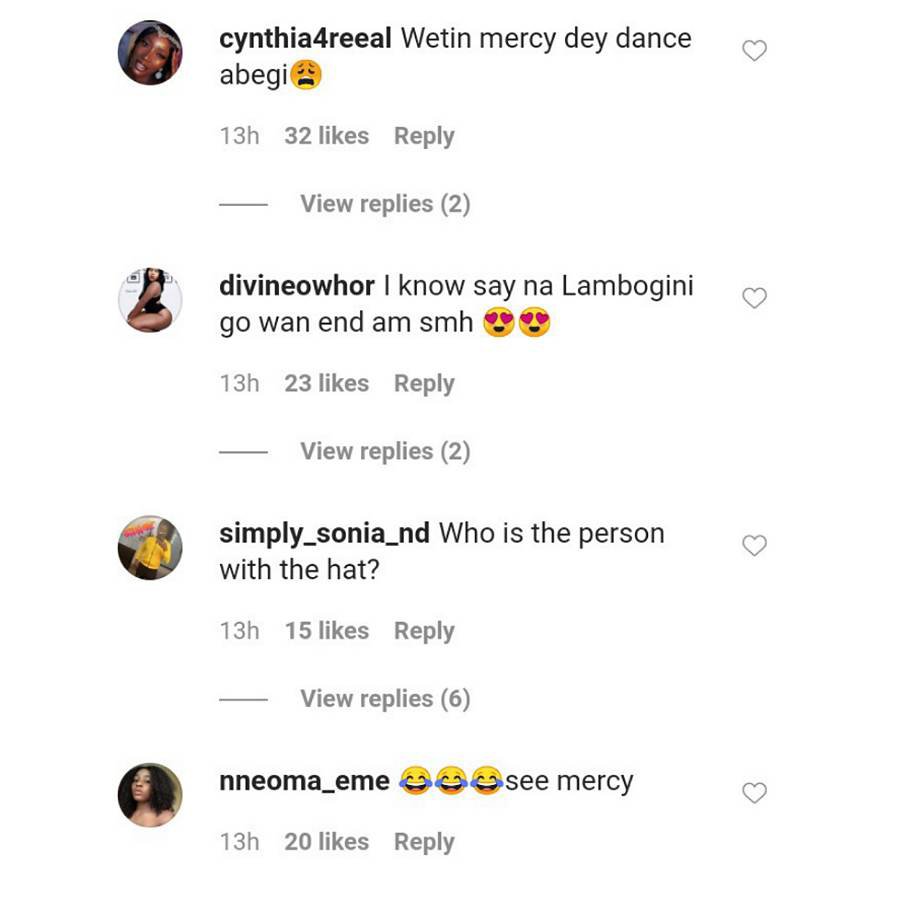View the 20 likes on nneoma_eme's comment
Screen dimensions: 900x900
click(326, 842)
